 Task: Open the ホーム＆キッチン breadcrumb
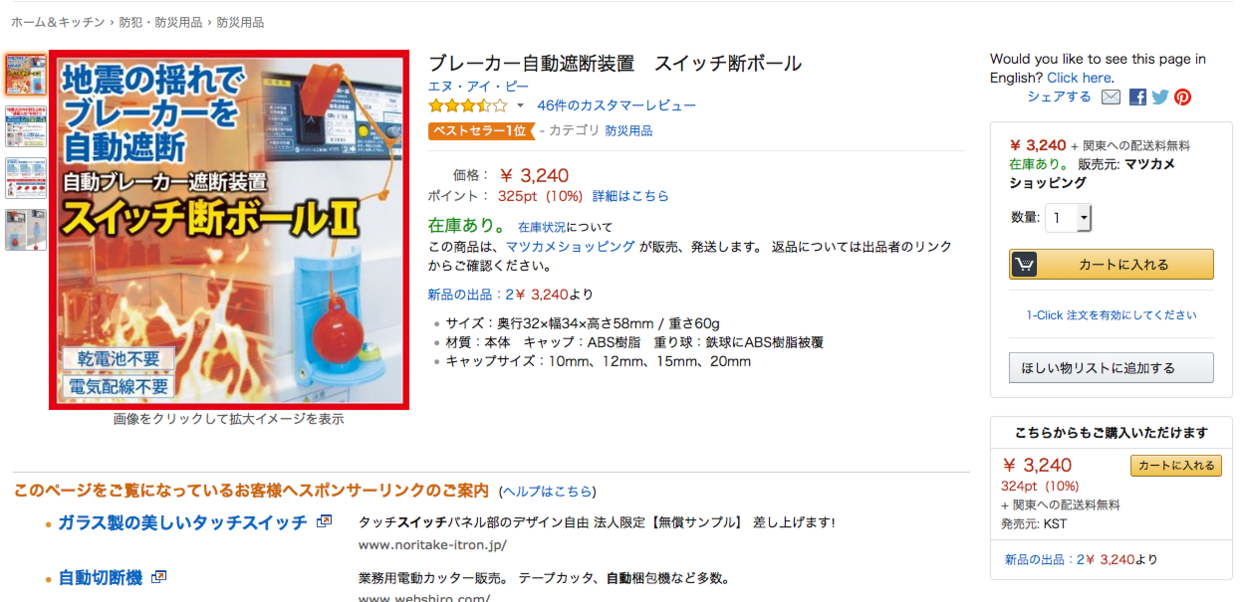pos(58,22)
